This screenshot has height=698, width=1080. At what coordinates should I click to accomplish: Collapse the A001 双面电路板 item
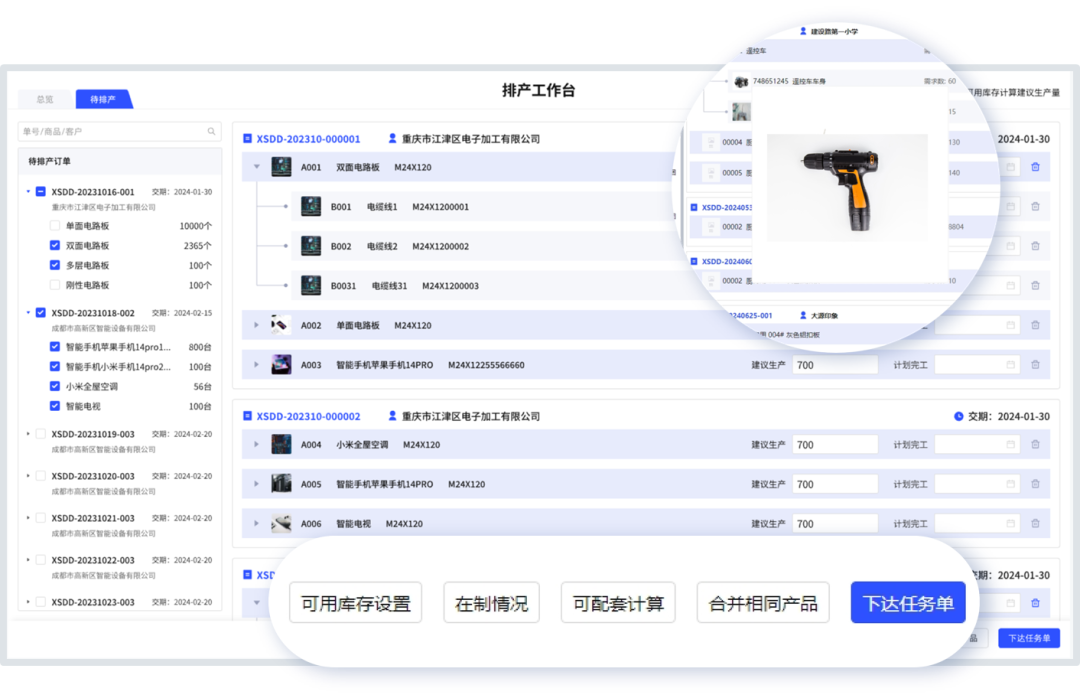tap(257, 167)
